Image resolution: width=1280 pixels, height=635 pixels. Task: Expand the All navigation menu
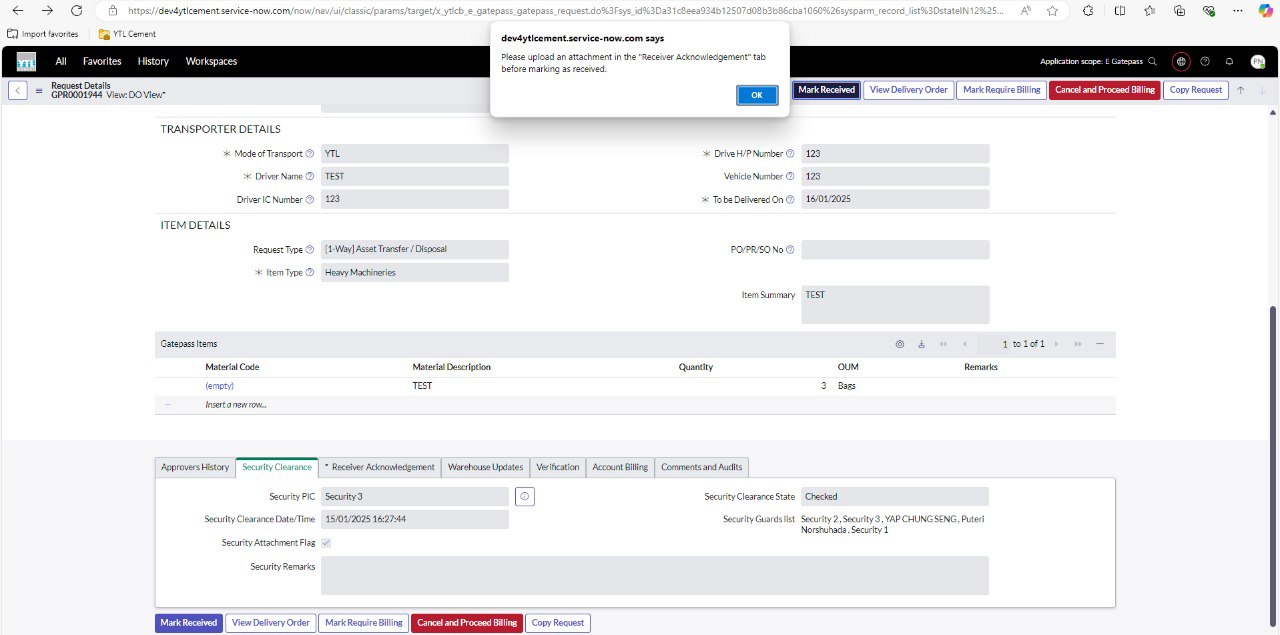point(61,61)
